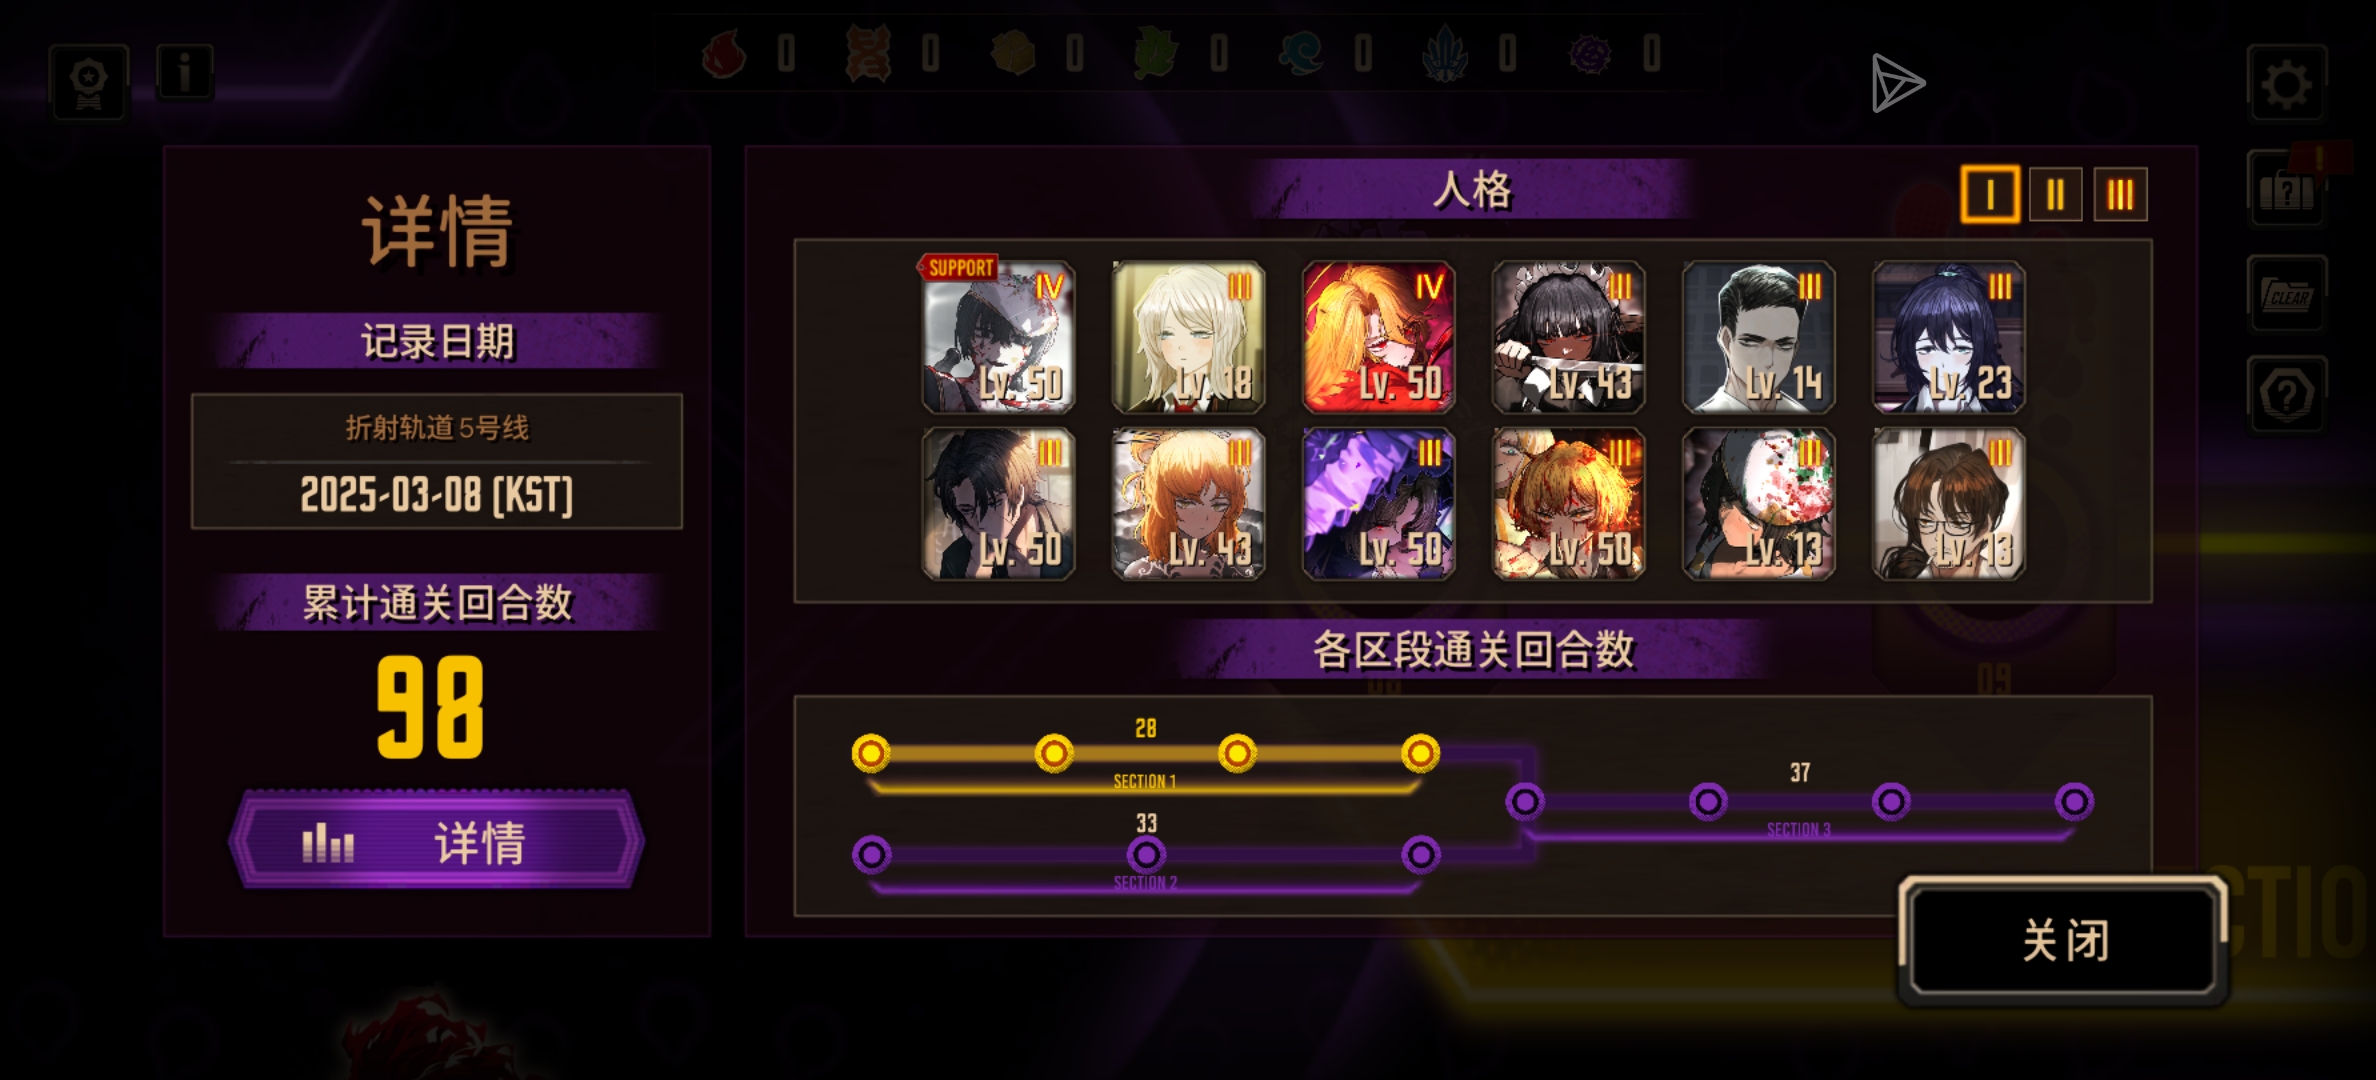This screenshot has height=1080, width=2376.
Task: Open the CLEAR folder icon
Action: click(x=2287, y=294)
